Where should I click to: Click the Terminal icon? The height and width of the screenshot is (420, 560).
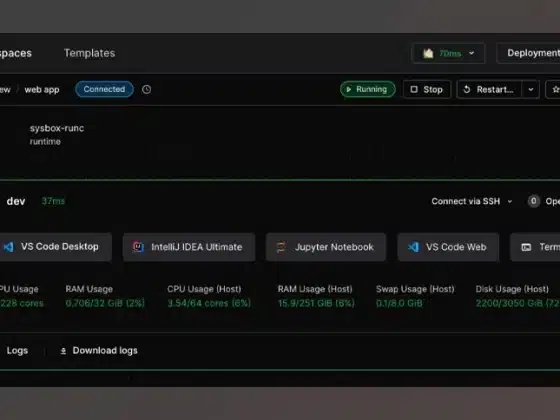526,247
